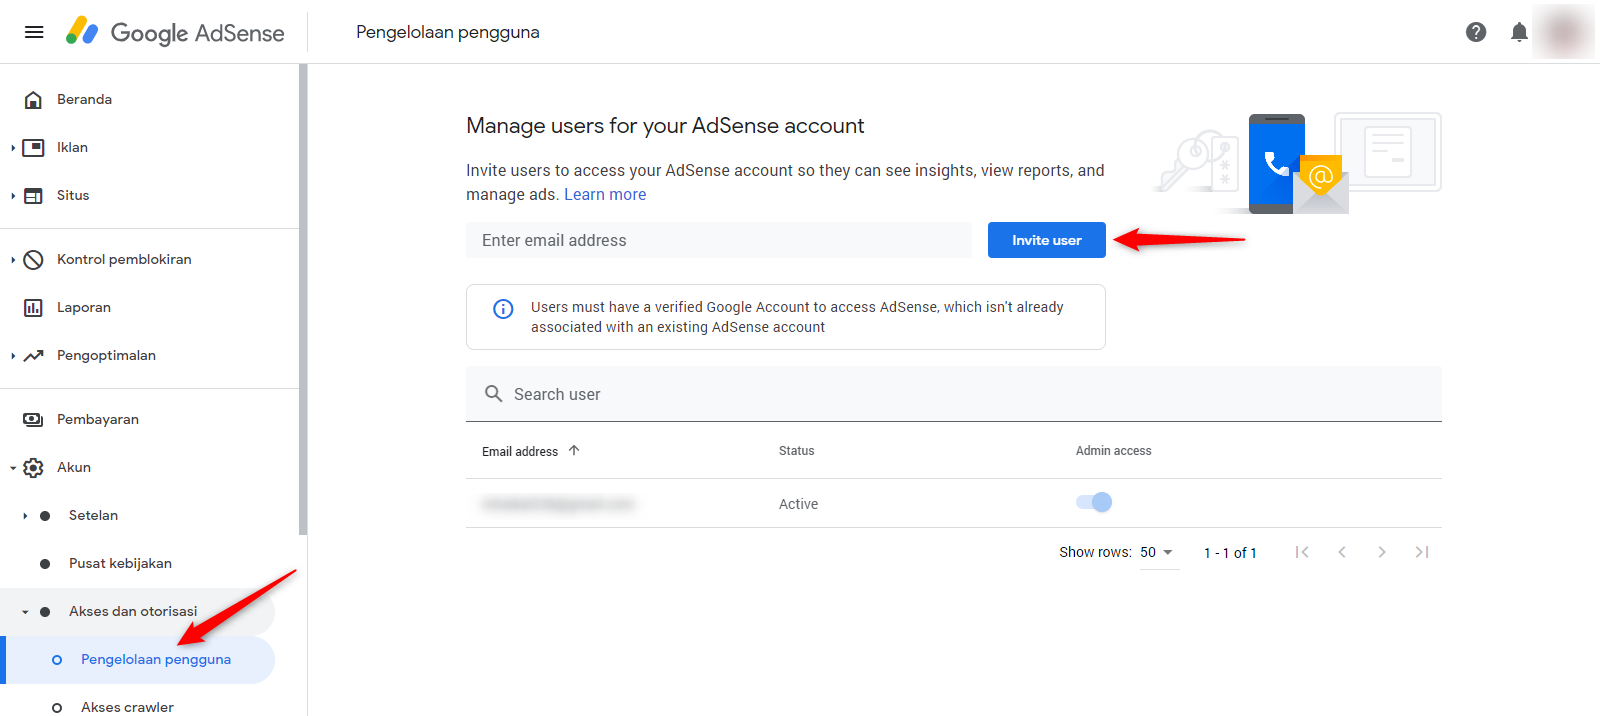Go to the first page of users
This screenshot has width=1600, height=716.
(x=1302, y=552)
